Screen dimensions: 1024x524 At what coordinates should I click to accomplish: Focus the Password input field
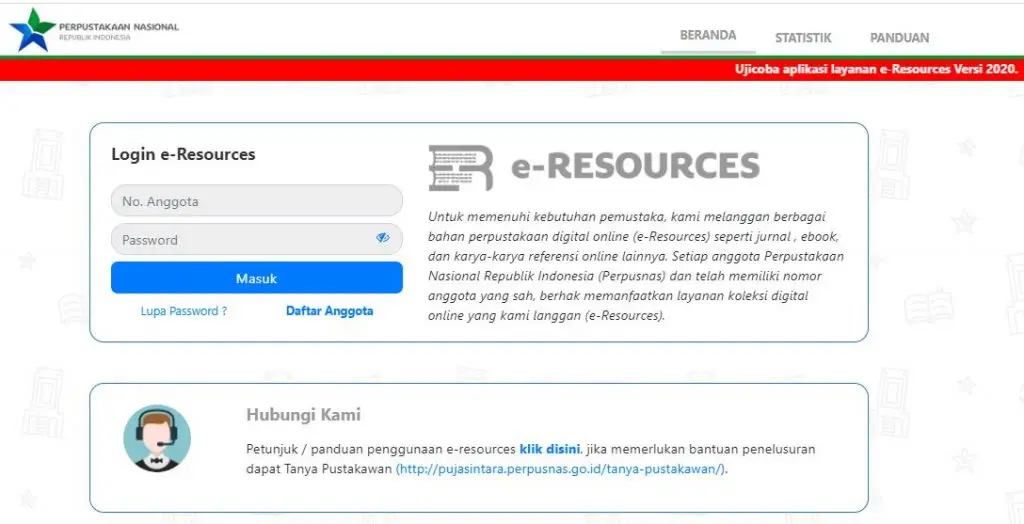(257, 239)
